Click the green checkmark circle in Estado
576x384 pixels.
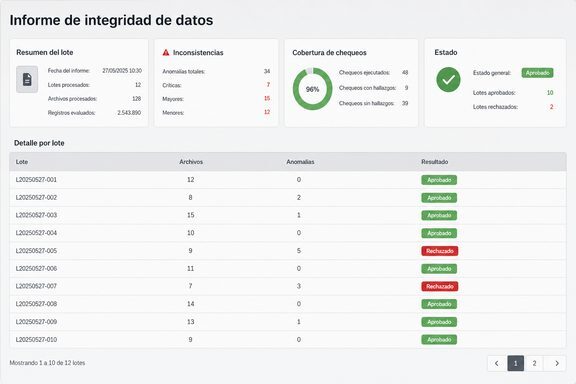coord(448,79)
